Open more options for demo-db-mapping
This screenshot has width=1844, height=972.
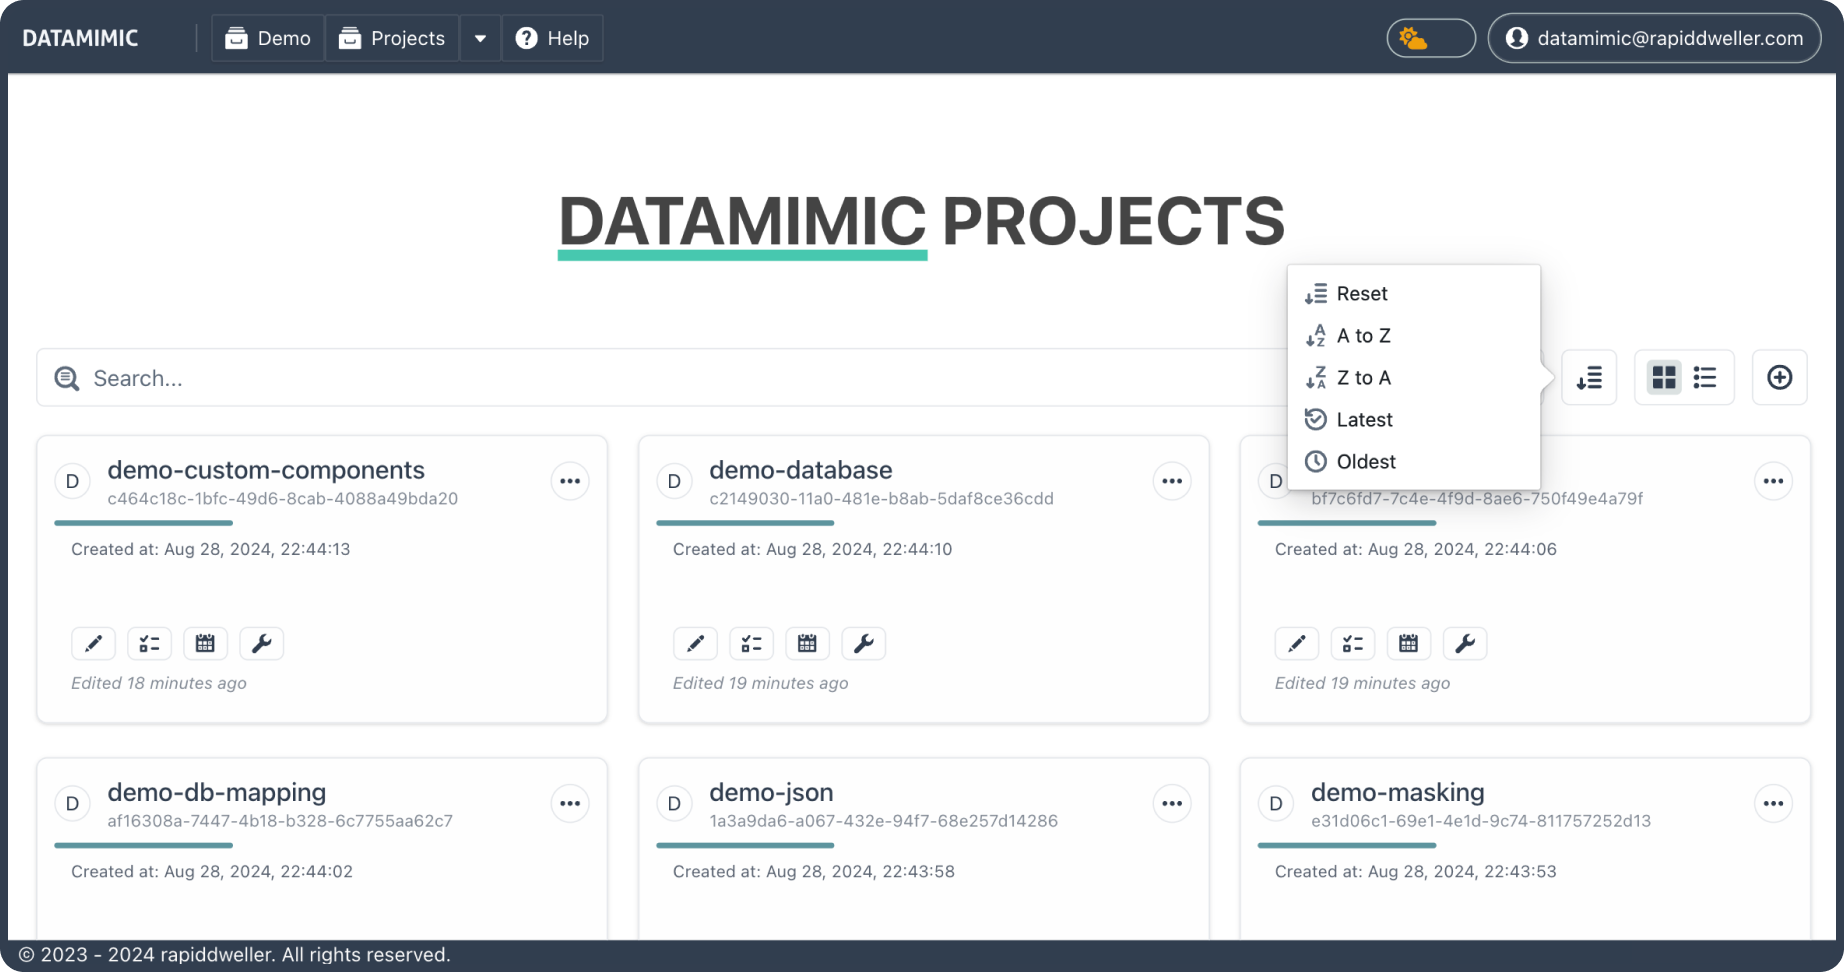click(x=570, y=803)
